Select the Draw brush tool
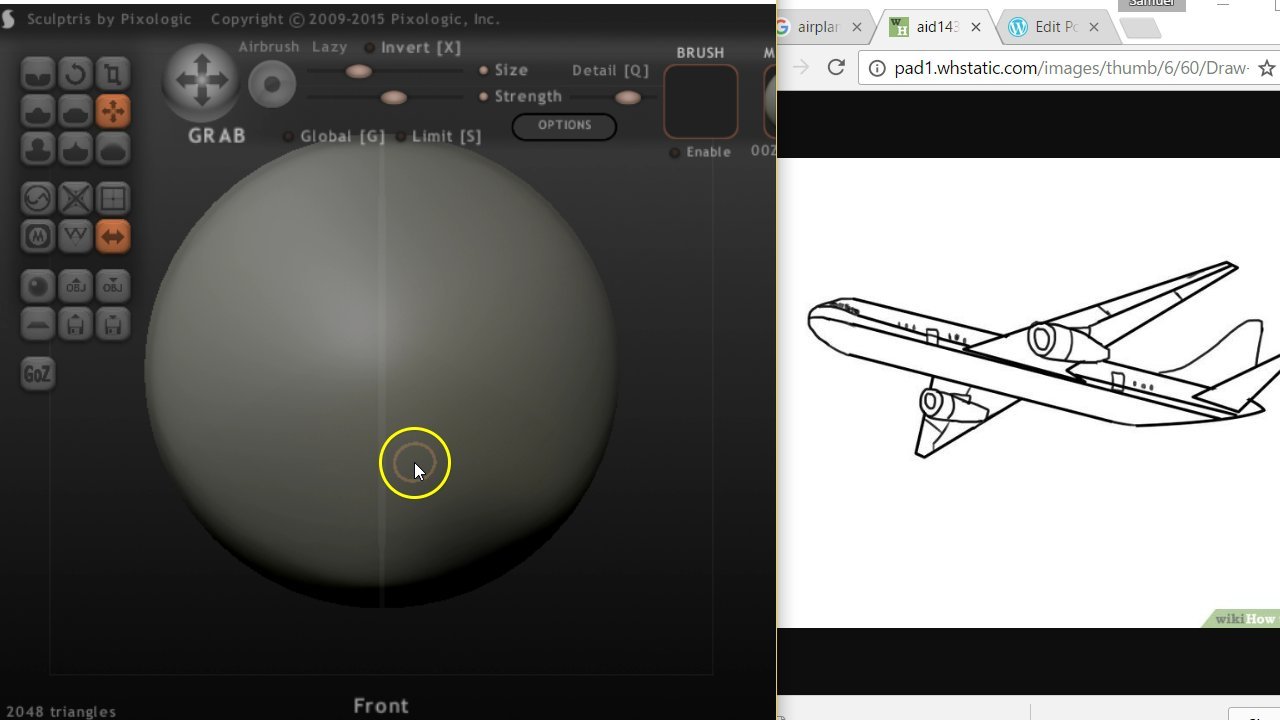The height and width of the screenshot is (720, 1280). point(36,111)
